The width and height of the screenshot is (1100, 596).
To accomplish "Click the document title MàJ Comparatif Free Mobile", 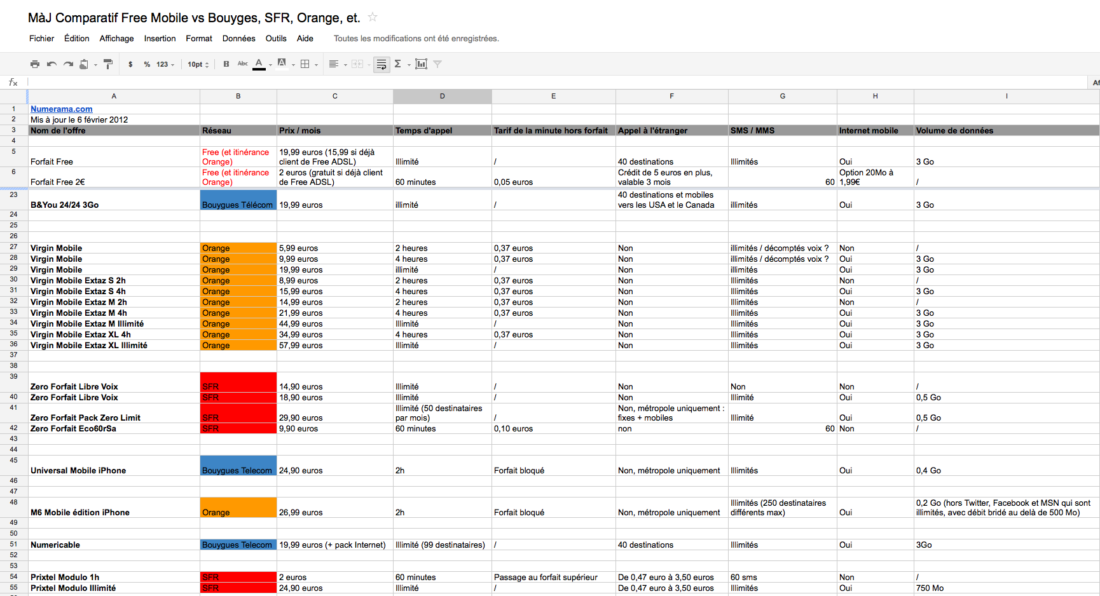I will pos(194,18).
